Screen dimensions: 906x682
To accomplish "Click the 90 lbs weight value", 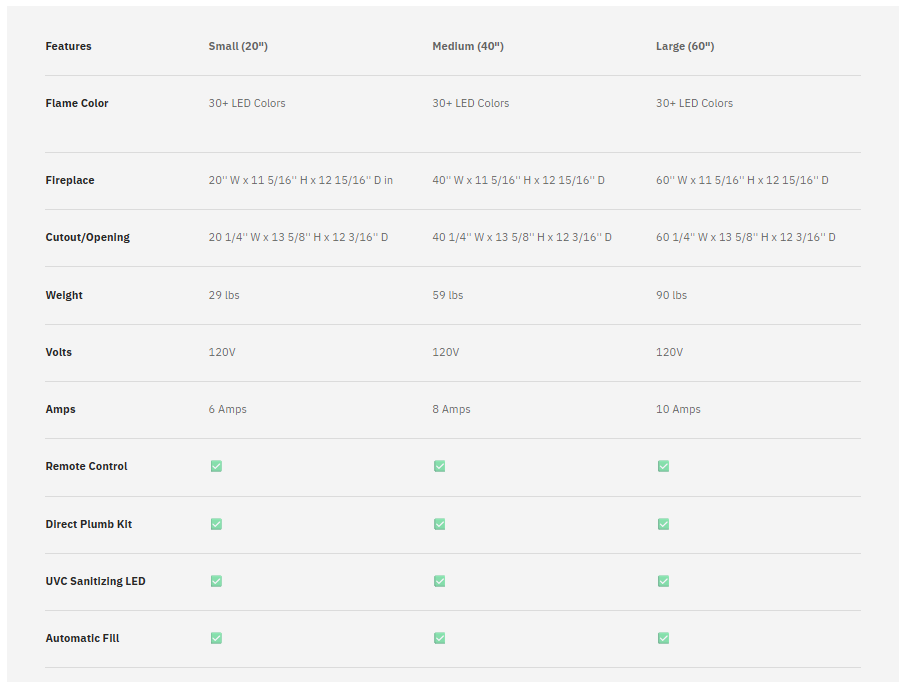I will [x=671, y=295].
